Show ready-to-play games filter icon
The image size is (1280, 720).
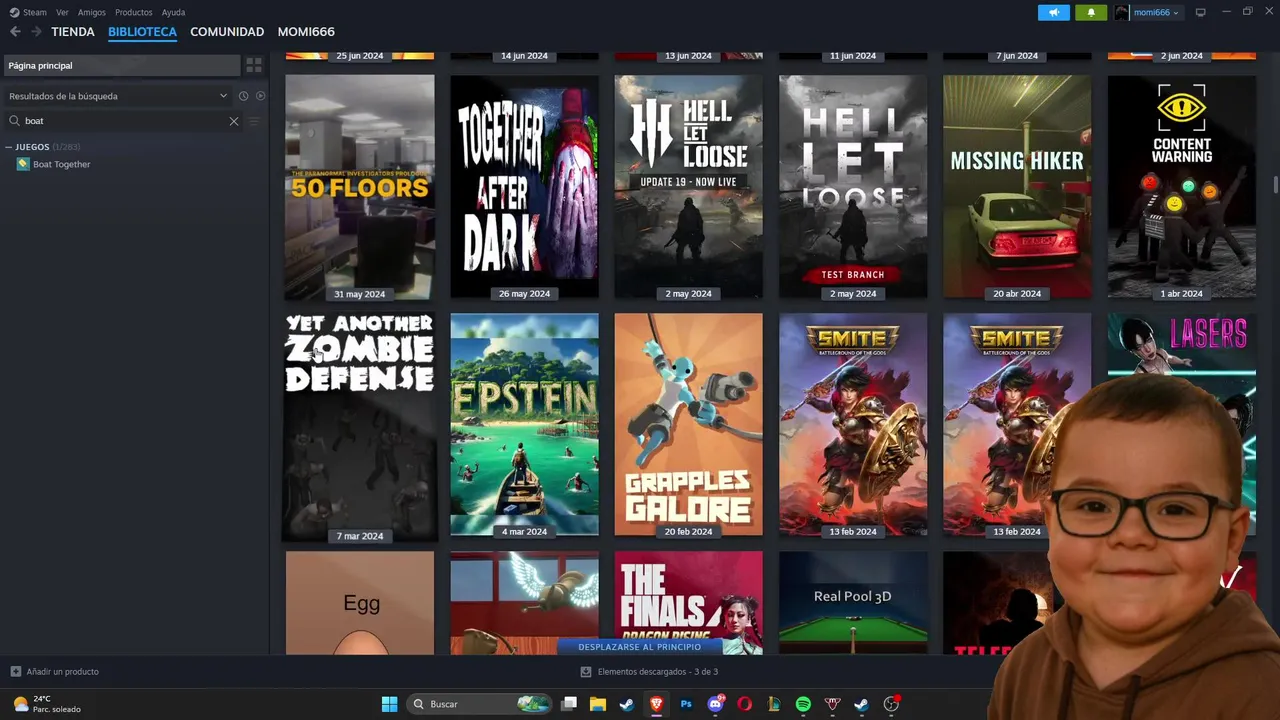tap(260, 96)
